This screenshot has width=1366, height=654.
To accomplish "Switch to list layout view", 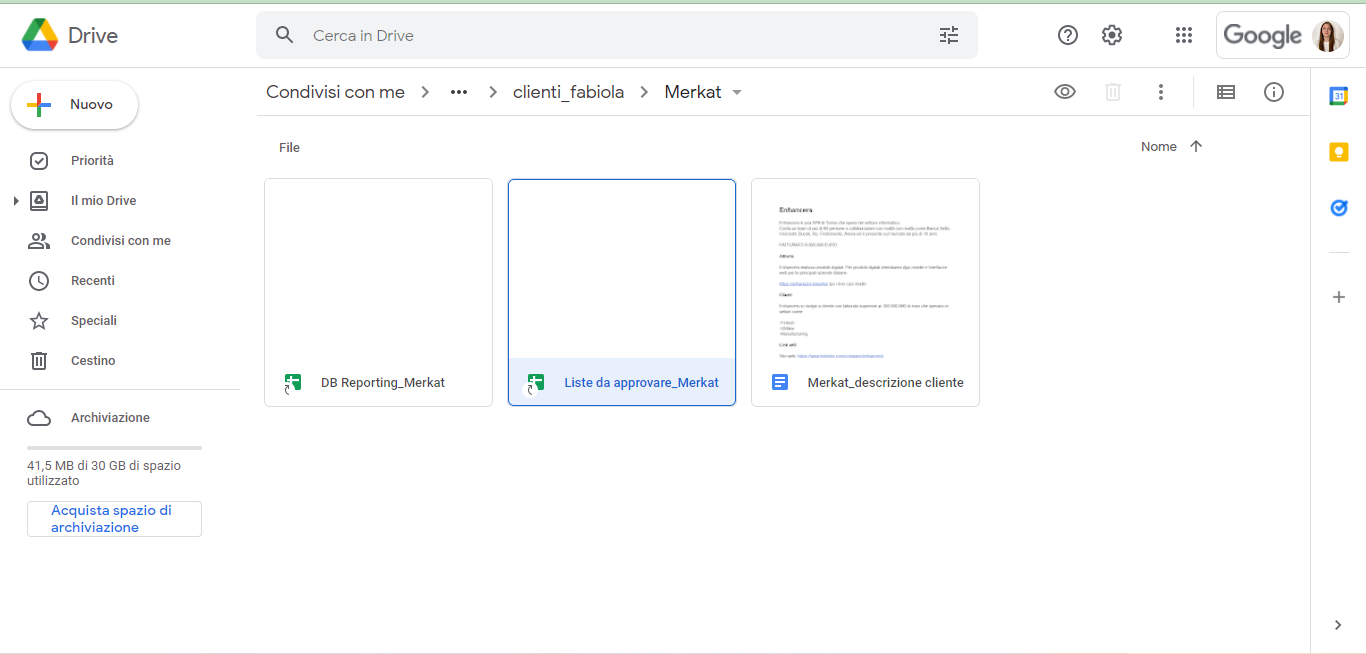I will tap(1226, 92).
